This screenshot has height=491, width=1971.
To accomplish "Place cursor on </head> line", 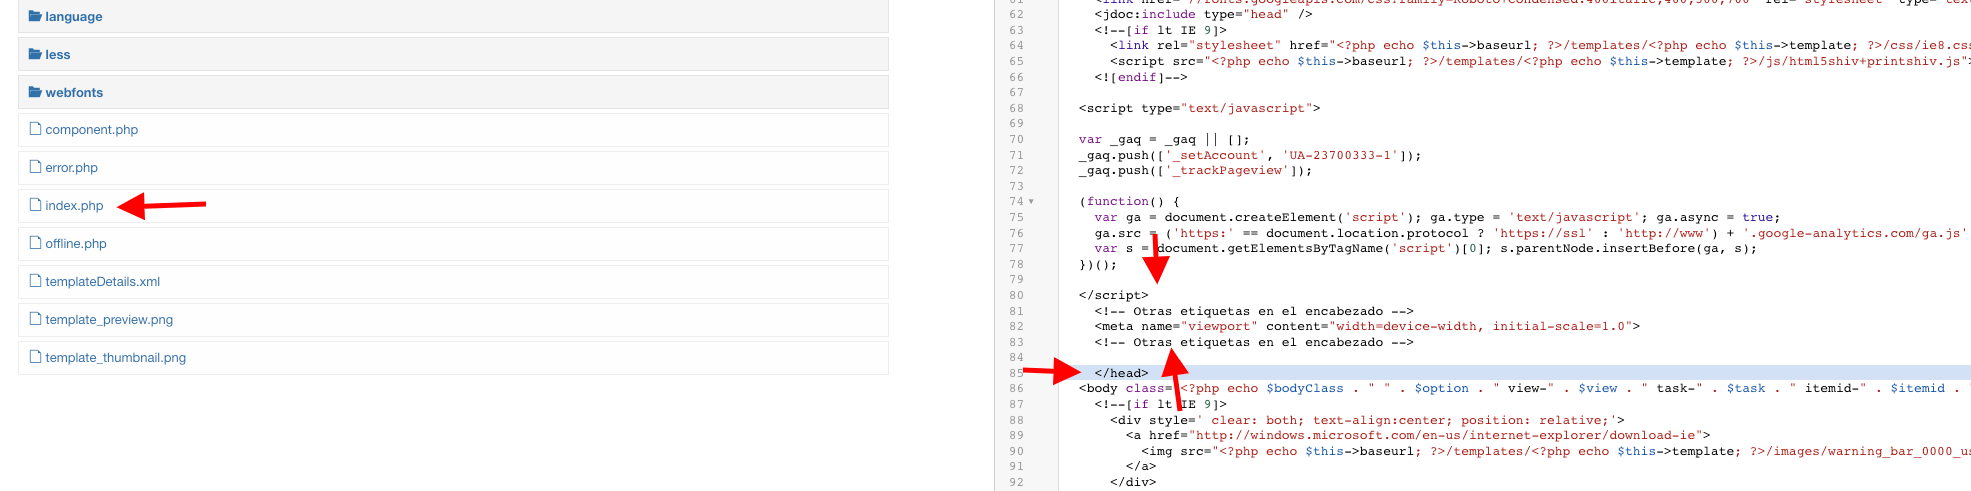I will tap(1121, 373).
